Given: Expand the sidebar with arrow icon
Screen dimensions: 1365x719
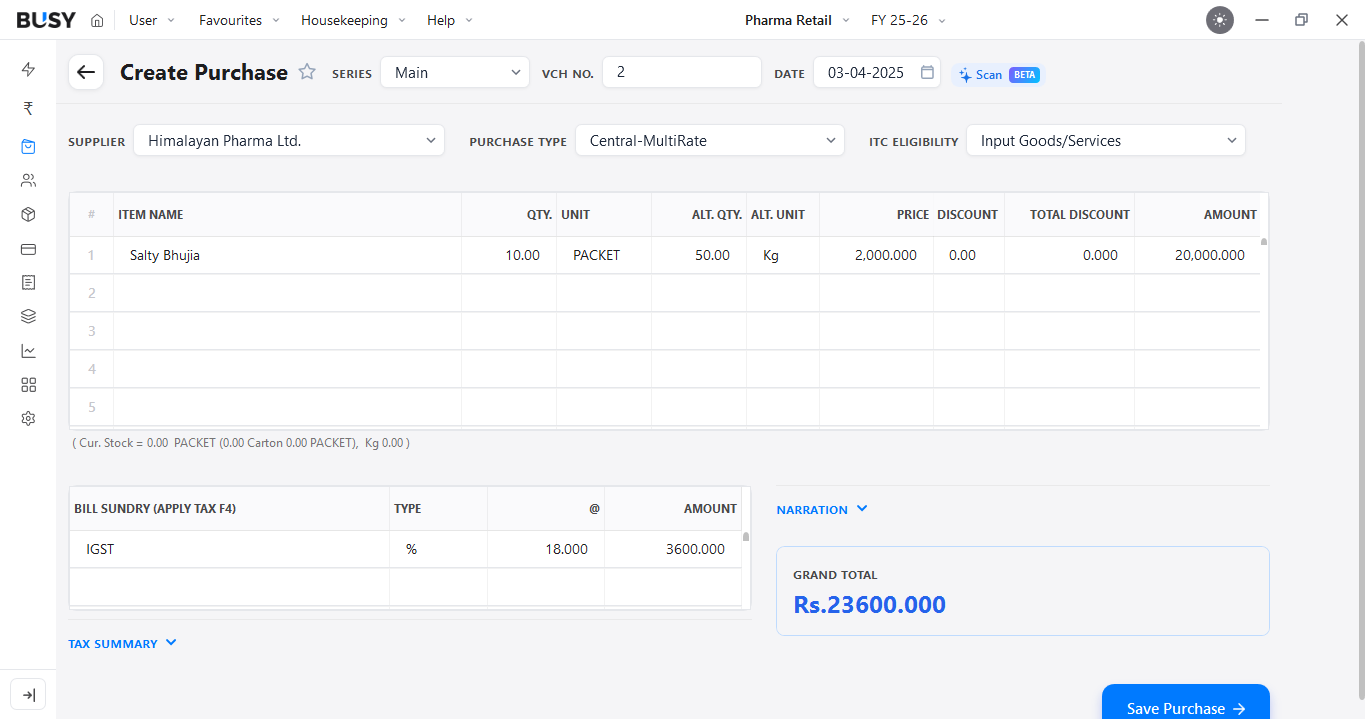Looking at the screenshot, I should pos(28,695).
